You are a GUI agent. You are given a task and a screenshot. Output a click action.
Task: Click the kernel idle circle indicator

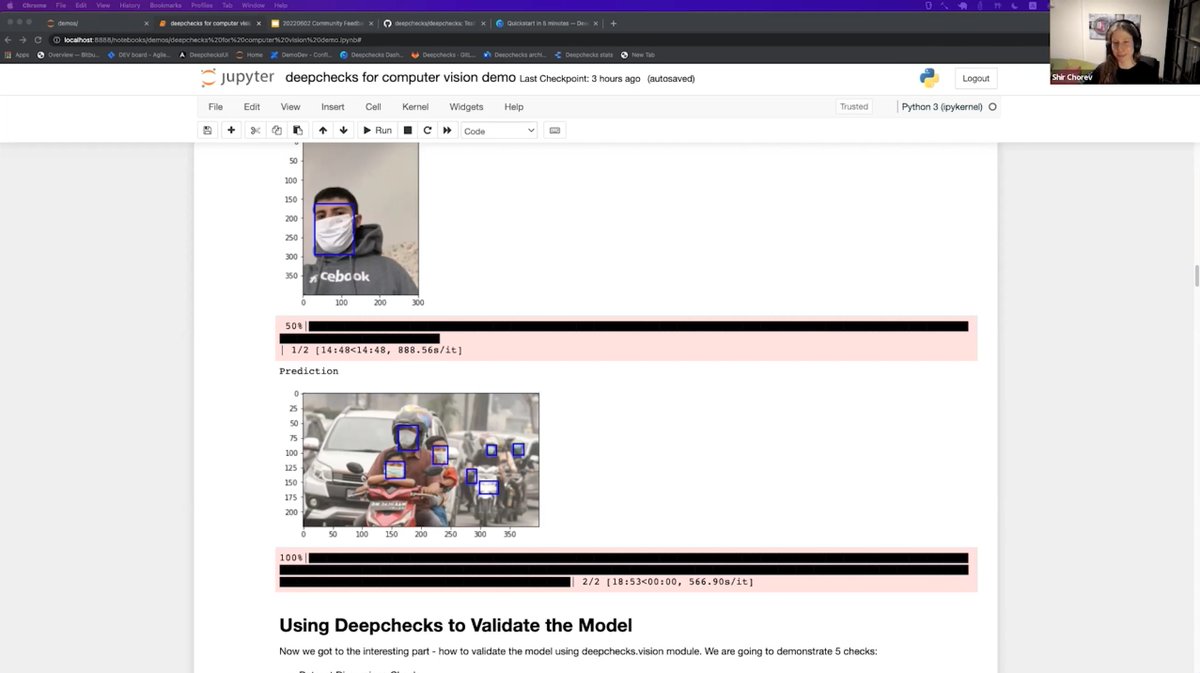992,107
